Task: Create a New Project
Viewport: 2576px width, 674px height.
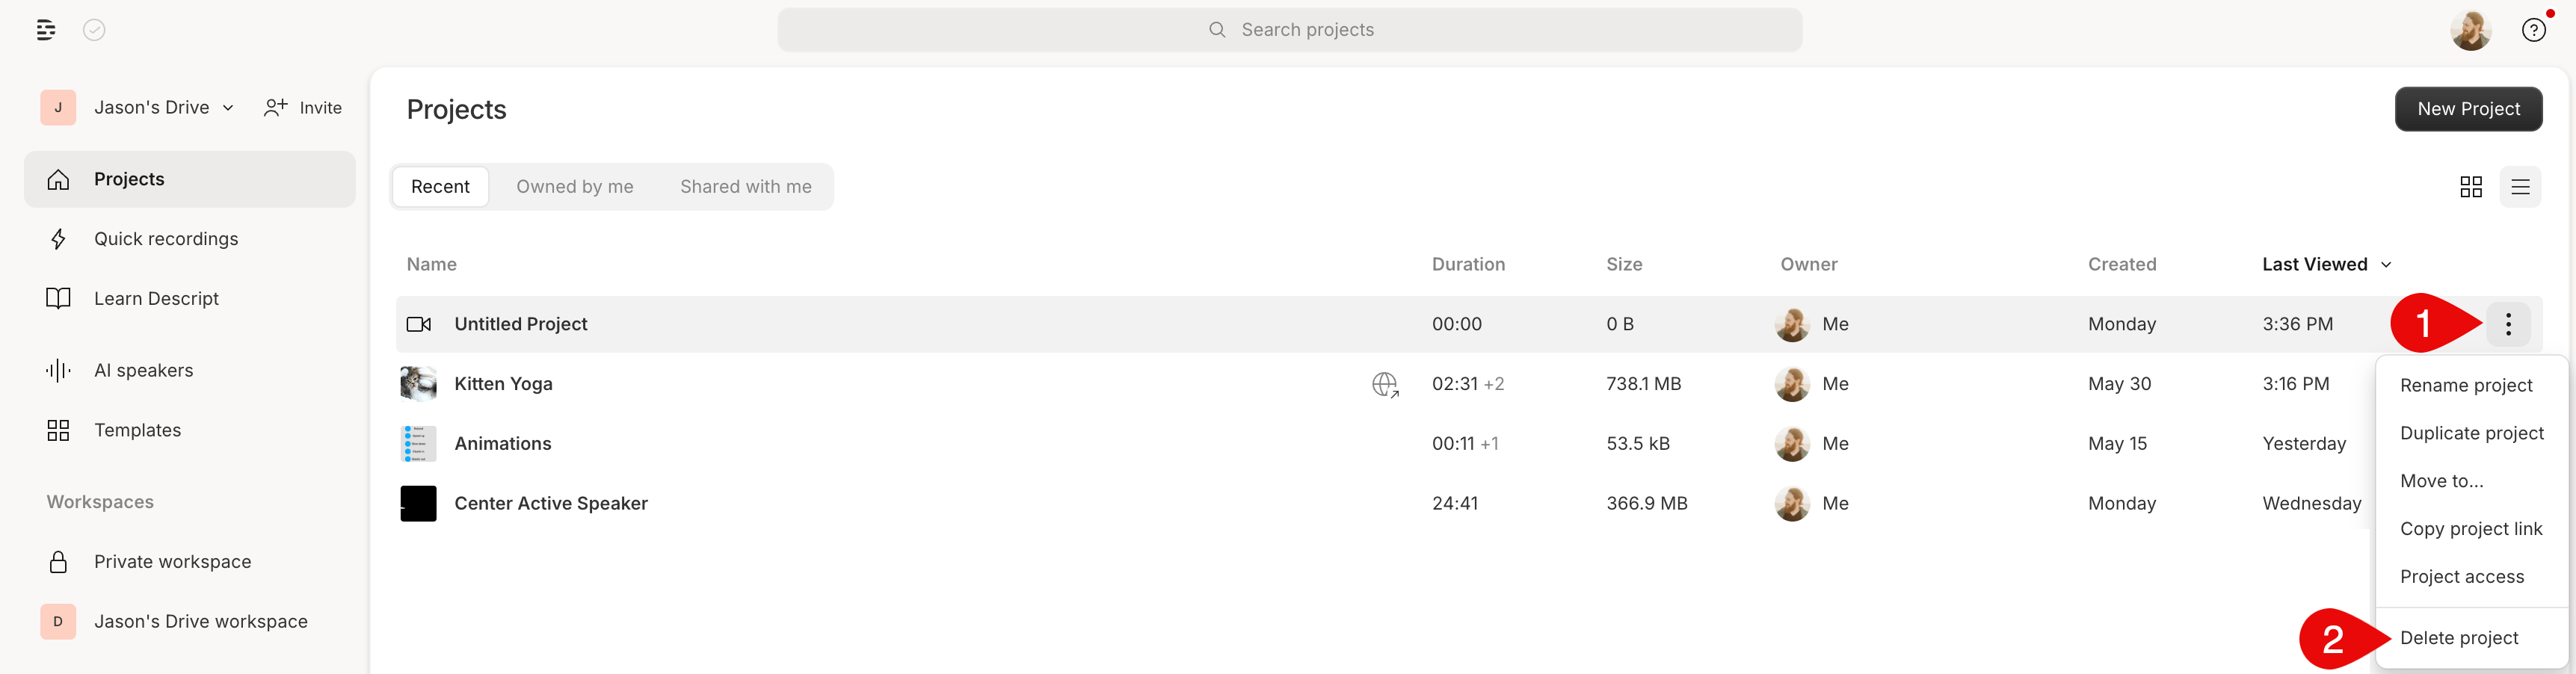Action: point(2468,109)
